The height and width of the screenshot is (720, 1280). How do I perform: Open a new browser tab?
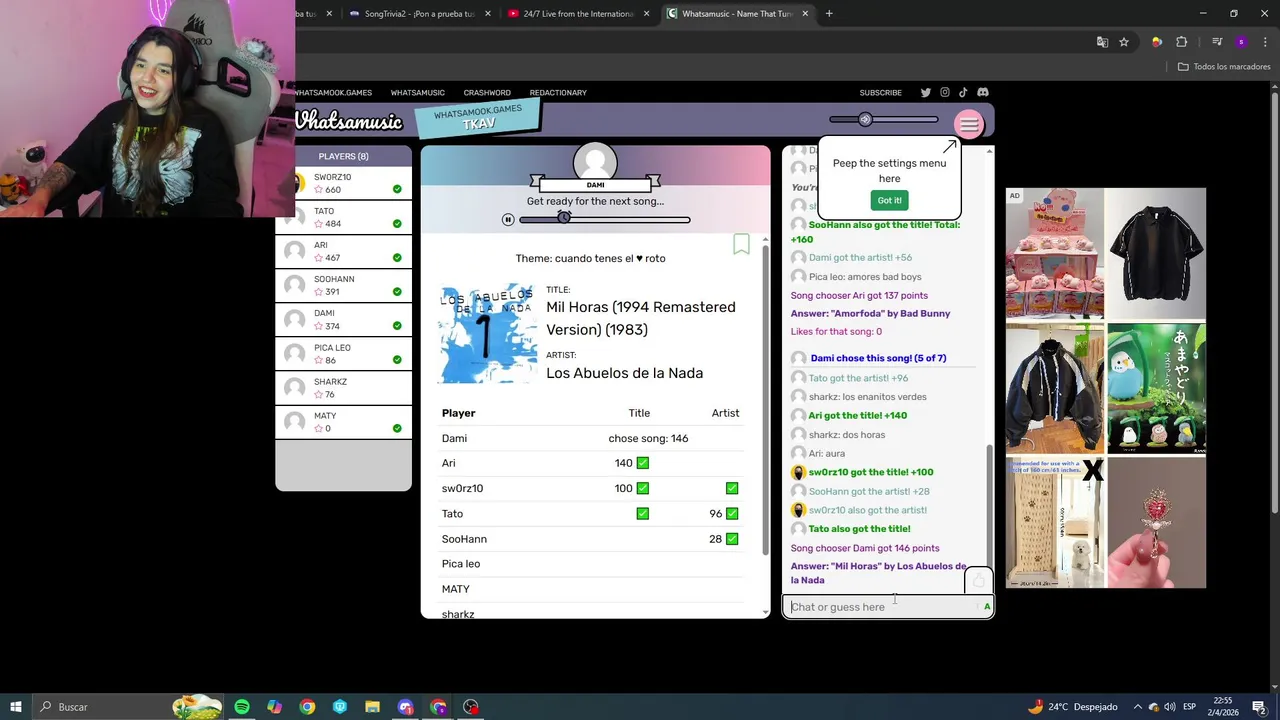point(829,14)
